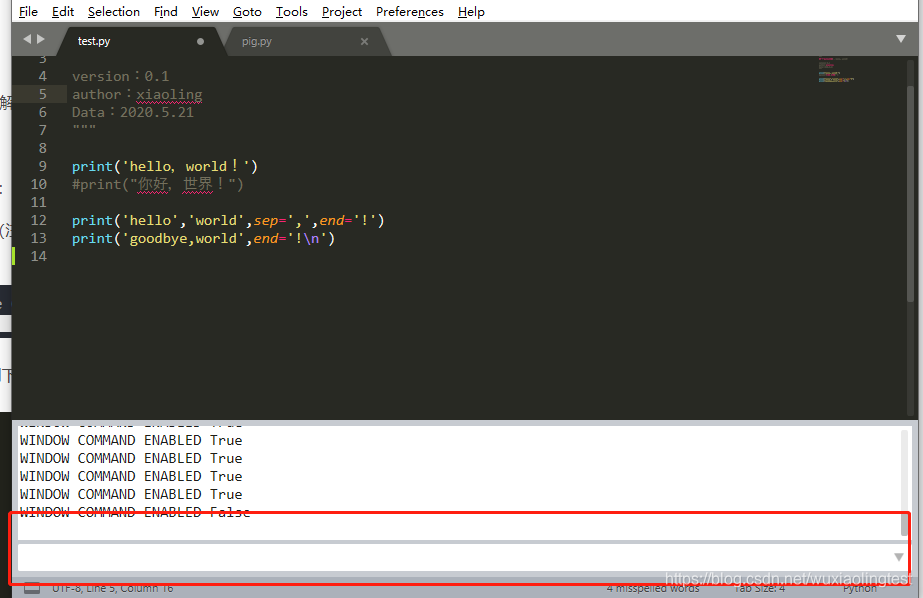Click Tab Size: 4 in status bar
The image size is (923, 598).
[759, 588]
